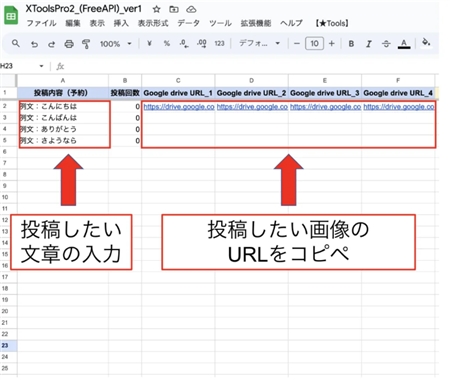Move document to folder icon
Viewport: 450px width, 380px height.
coord(174,9)
